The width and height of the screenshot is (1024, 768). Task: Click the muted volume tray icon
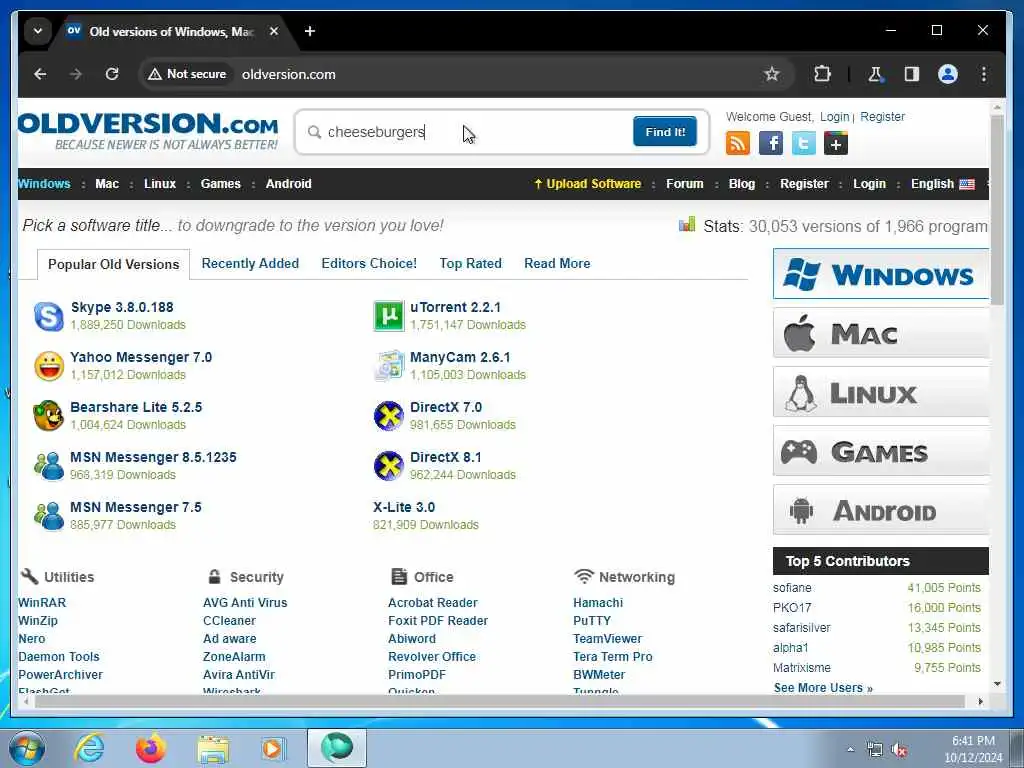click(899, 750)
